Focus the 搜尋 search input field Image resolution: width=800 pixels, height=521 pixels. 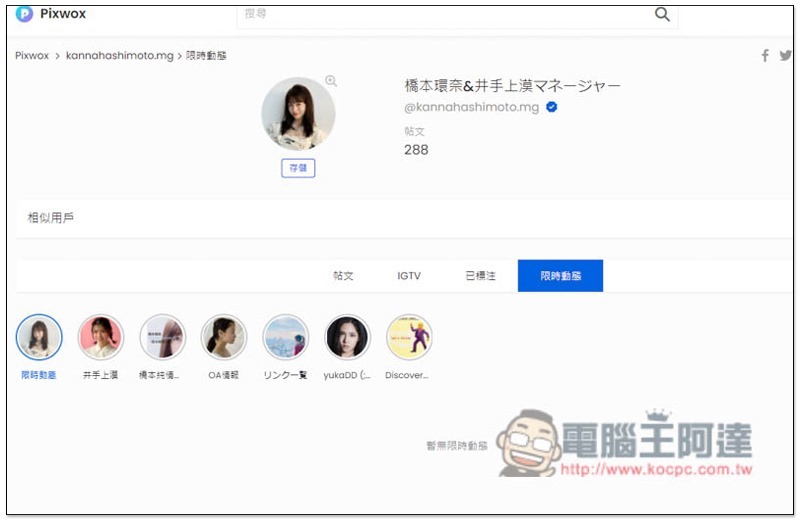pyautogui.click(x=440, y=15)
